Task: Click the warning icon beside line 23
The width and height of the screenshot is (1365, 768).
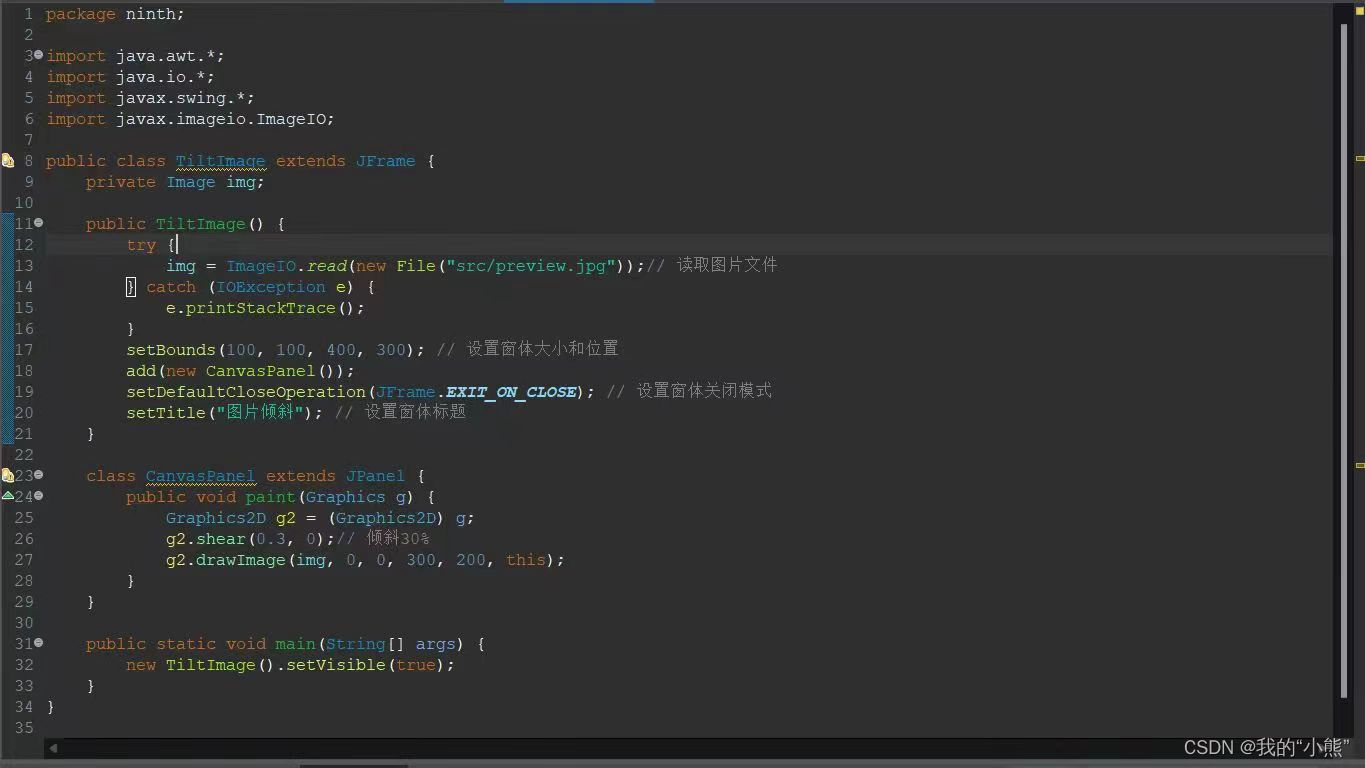Action: click(x=7, y=475)
